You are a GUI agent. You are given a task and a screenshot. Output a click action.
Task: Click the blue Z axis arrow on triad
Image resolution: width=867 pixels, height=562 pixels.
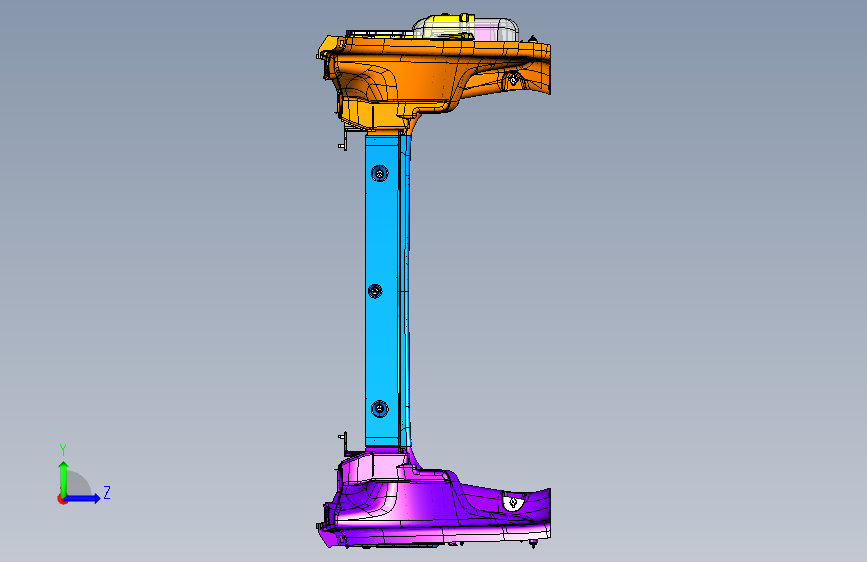point(83,498)
